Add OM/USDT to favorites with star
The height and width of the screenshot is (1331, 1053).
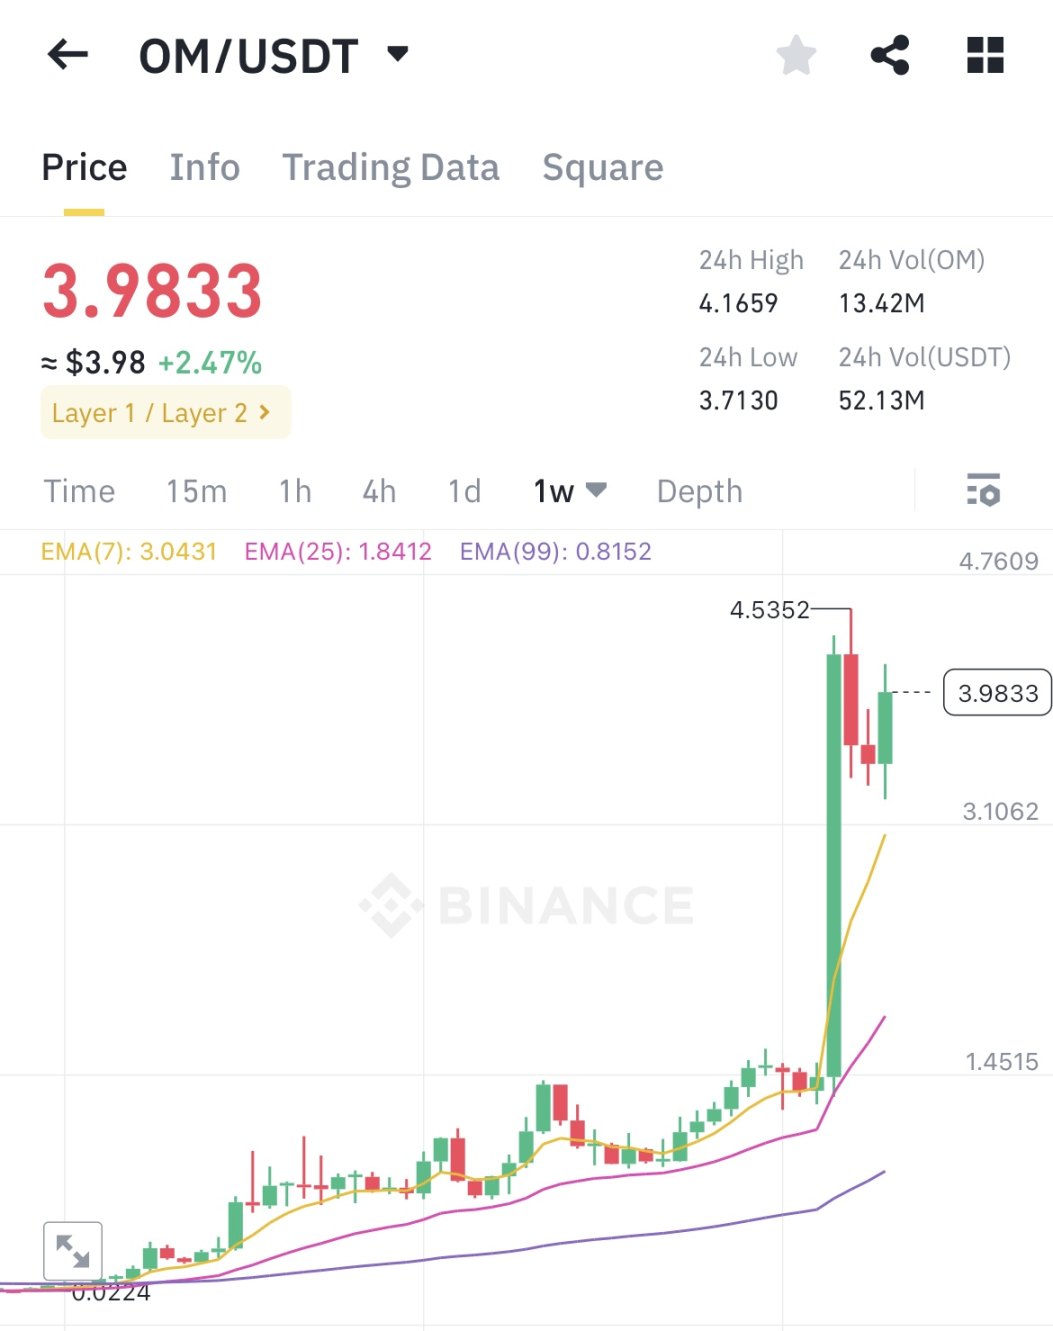796,55
